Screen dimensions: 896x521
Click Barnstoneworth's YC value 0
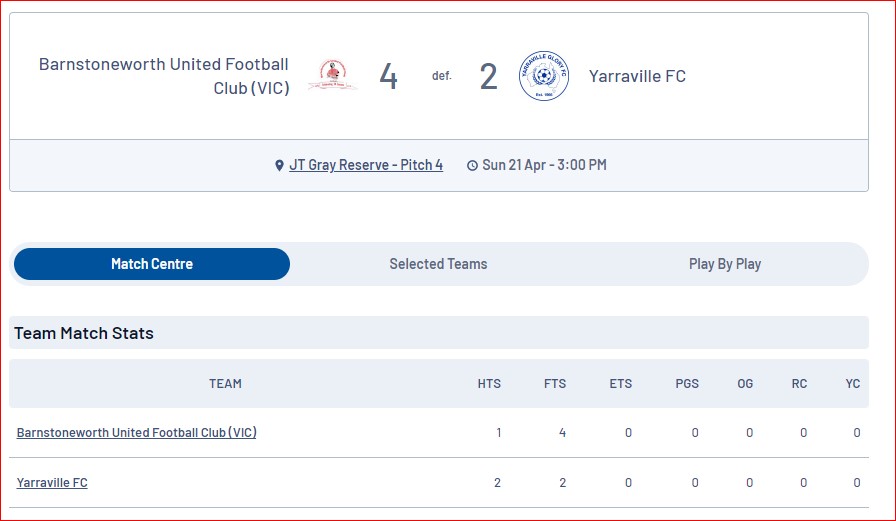pos(857,432)
